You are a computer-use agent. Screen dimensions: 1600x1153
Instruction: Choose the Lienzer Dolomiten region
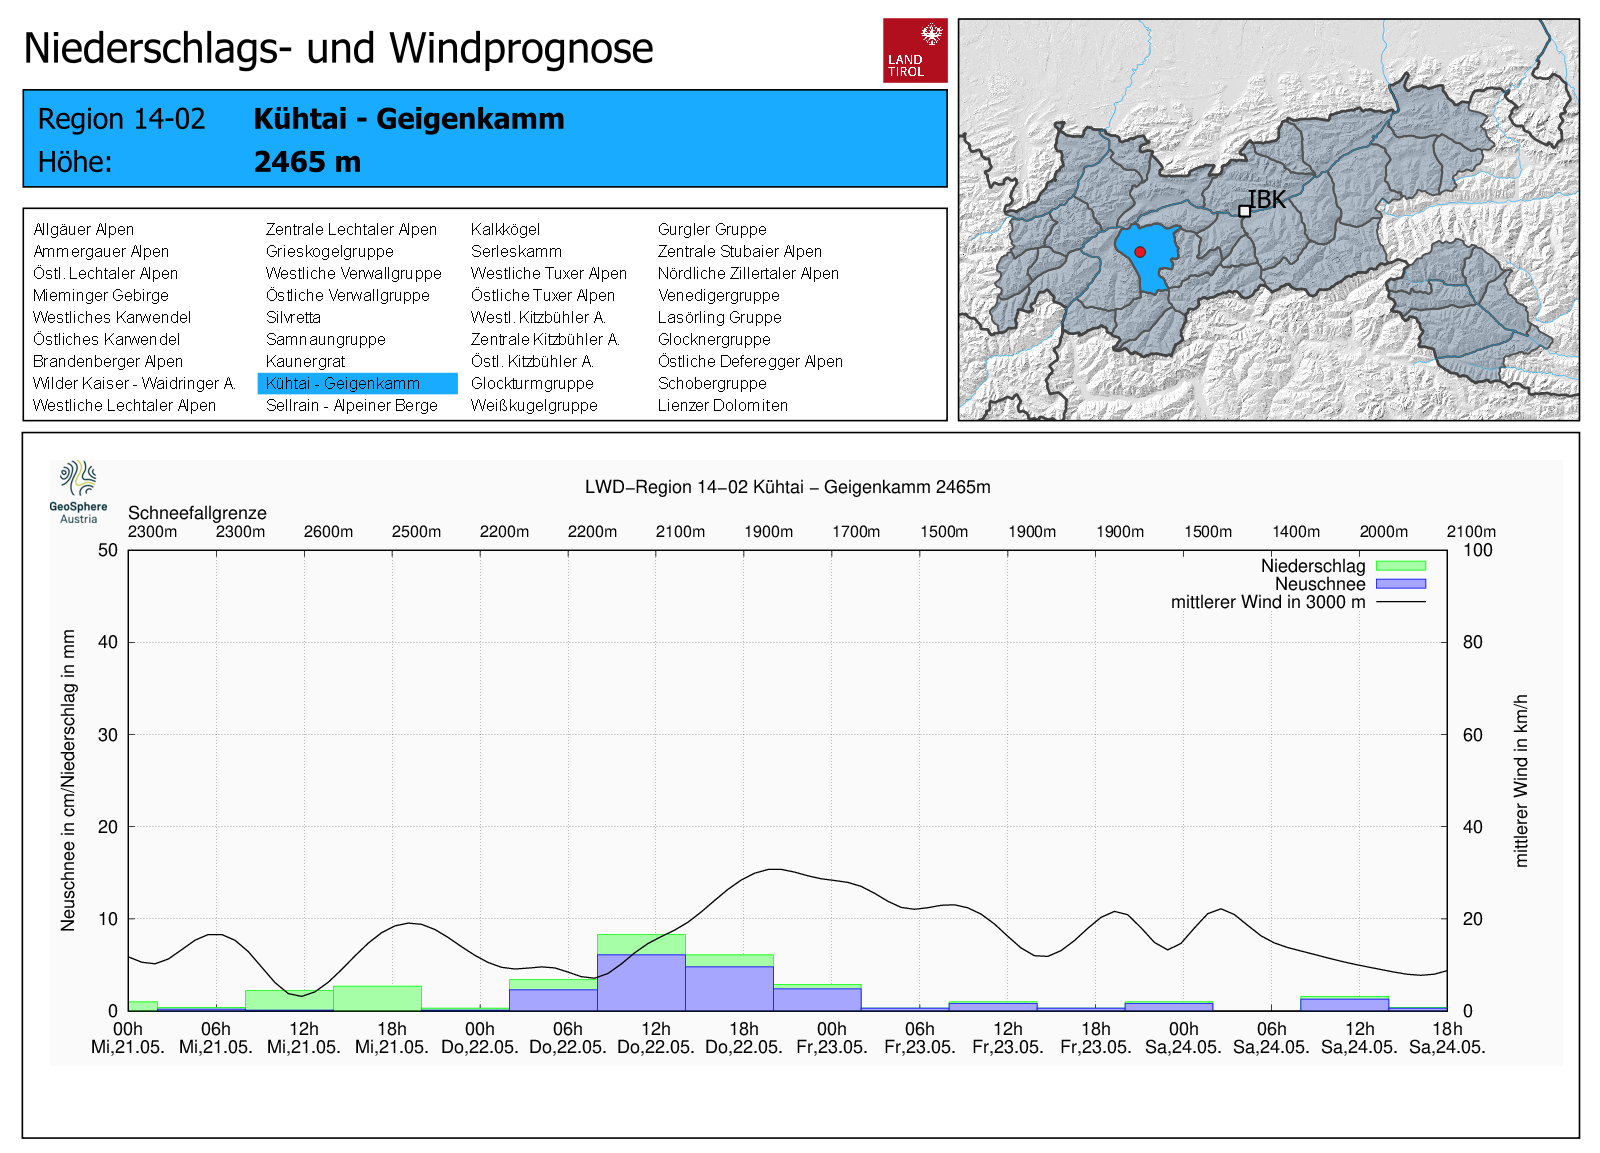pyautogui.click(x=722, y=405)
